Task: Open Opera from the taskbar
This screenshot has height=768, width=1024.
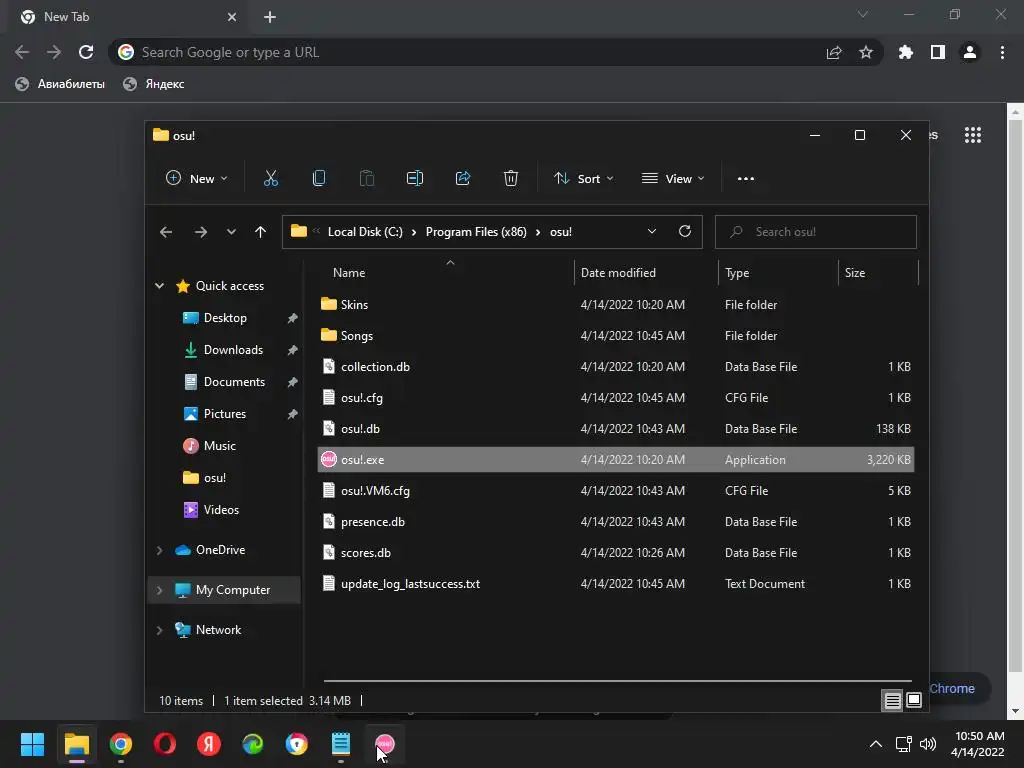Action: pyautogui.click(x=165, y=744)
